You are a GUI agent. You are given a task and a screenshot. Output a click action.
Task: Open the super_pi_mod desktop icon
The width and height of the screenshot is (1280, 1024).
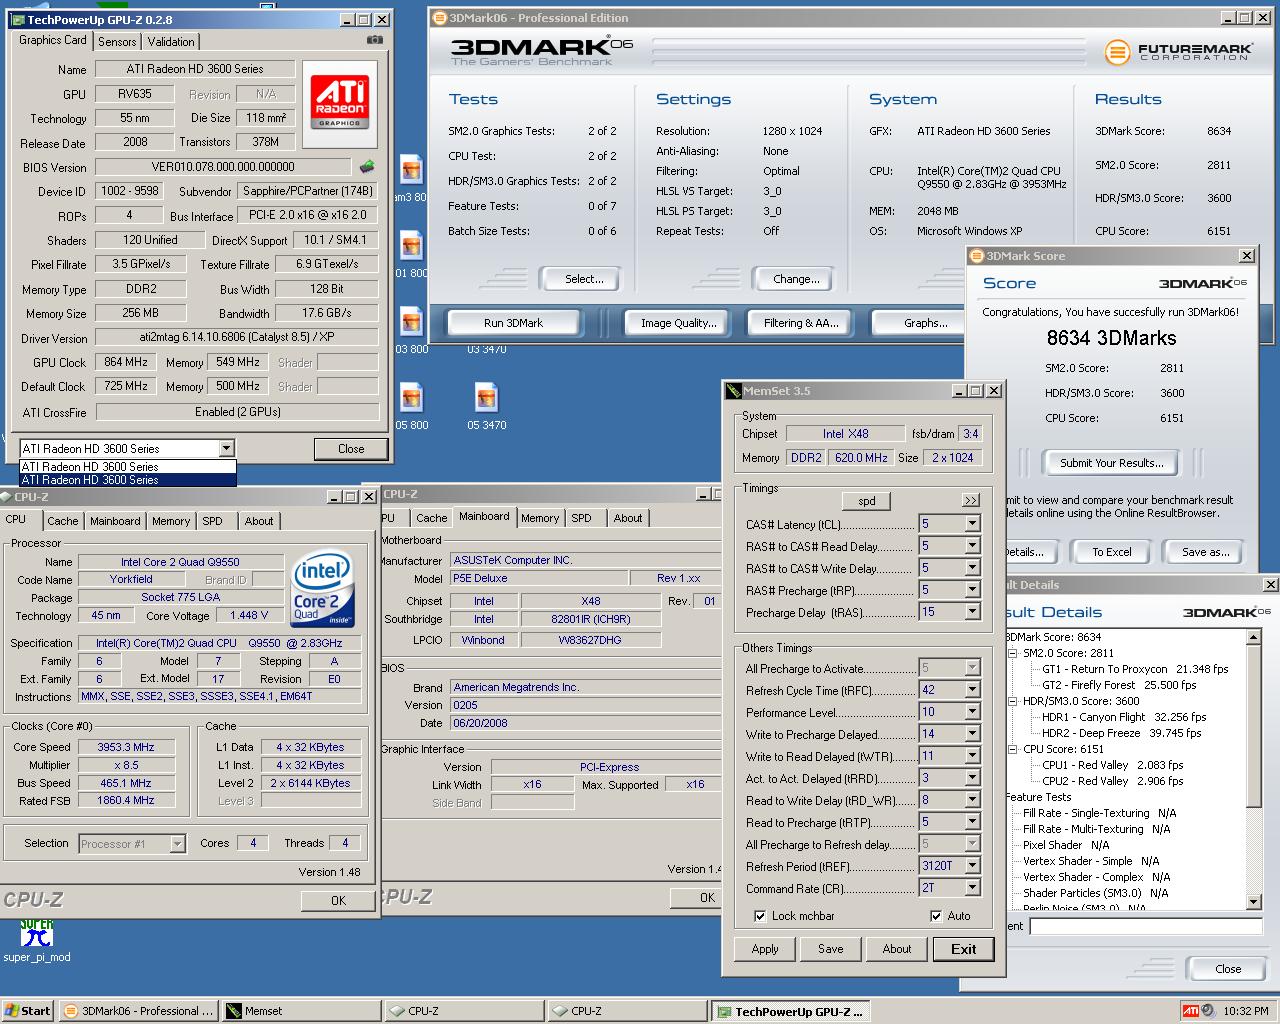tap(37, 940)
